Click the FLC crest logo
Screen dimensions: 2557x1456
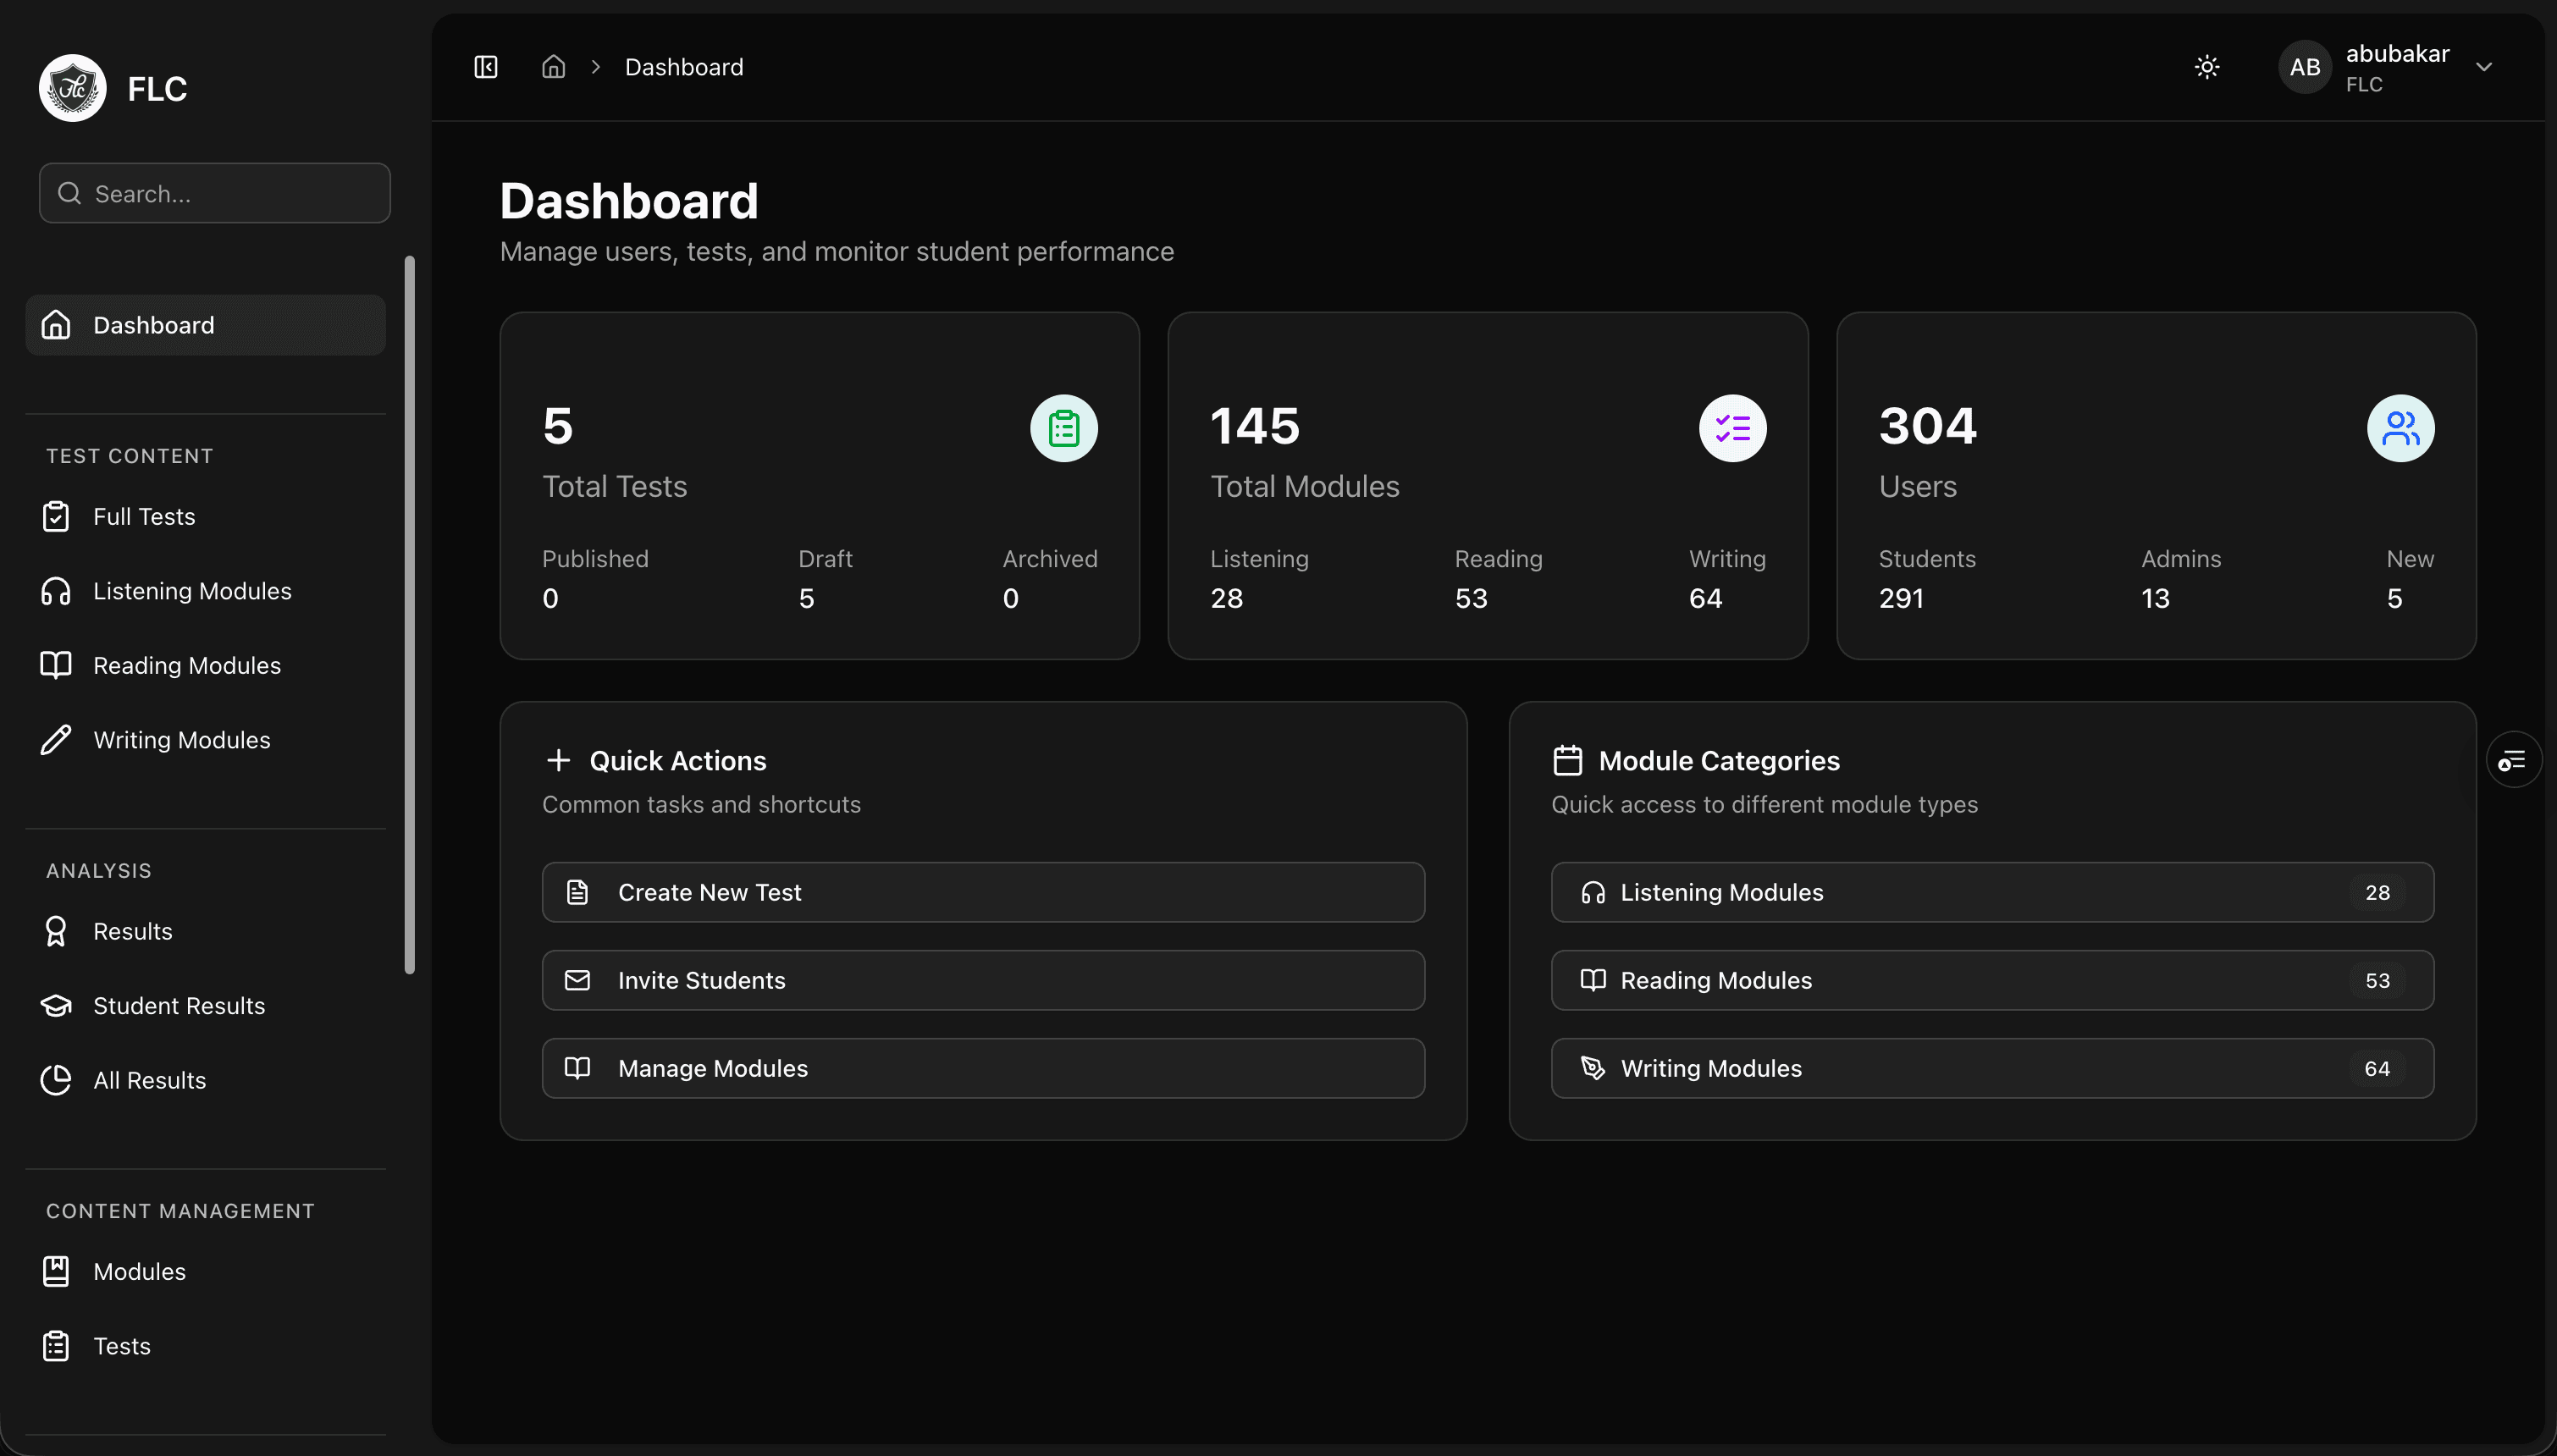[x=73, y=88]
